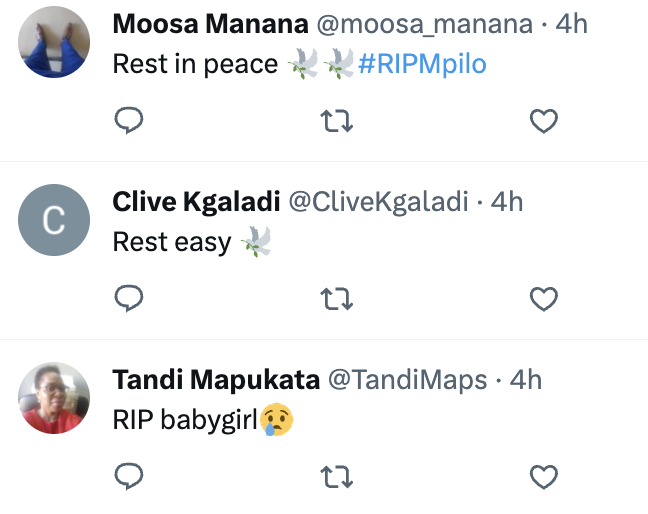This screenshot has width=648, height=514.
Task: Like Tandi Mapukata's RIP babygirl tweet
Action: pyautogui.click(x=544, y=477)
